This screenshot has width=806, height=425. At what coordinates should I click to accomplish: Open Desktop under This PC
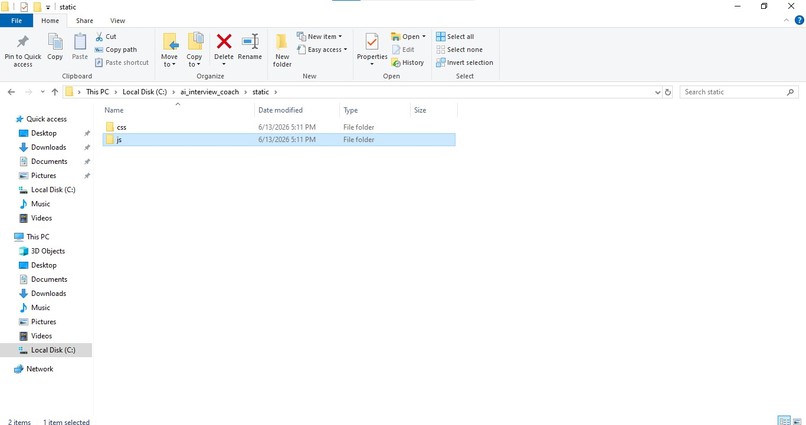click(x=44, y=265)
